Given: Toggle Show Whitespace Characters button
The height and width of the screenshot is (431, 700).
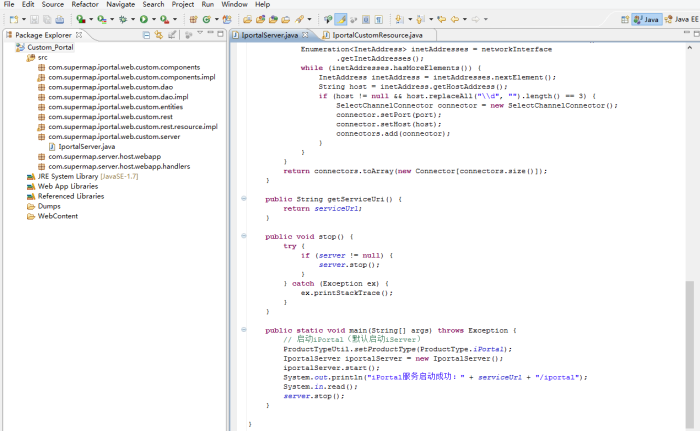Looking at the screenshot, I should pos(378,19).
